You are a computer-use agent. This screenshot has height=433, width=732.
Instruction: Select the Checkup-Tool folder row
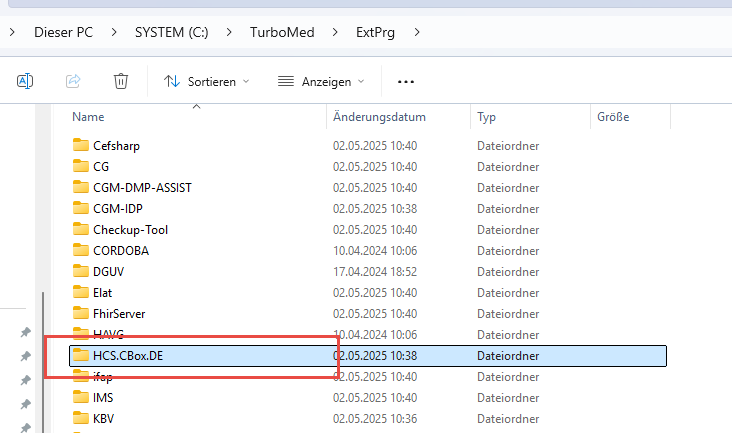point(130,230)
